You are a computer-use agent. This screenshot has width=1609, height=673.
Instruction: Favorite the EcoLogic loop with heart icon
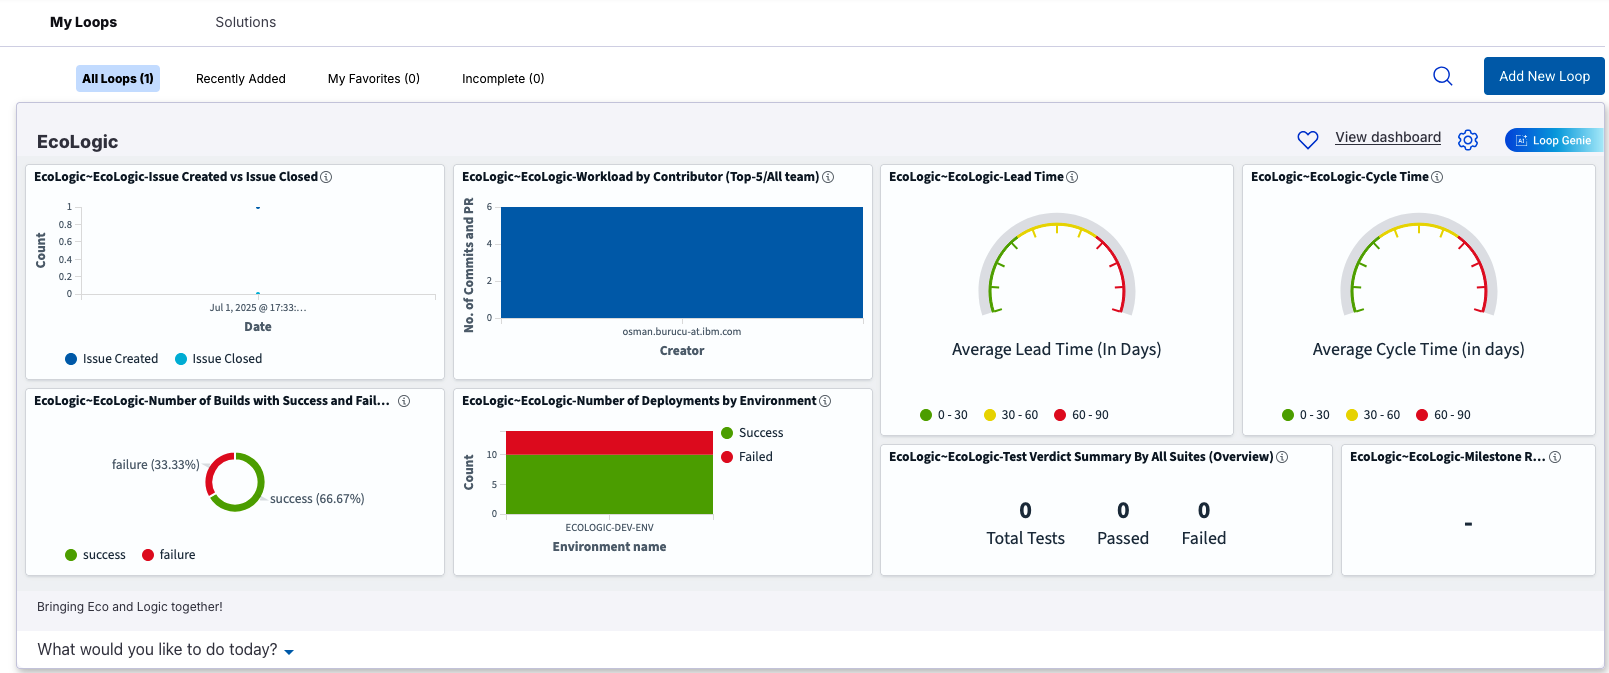(x=1307, y=140)
